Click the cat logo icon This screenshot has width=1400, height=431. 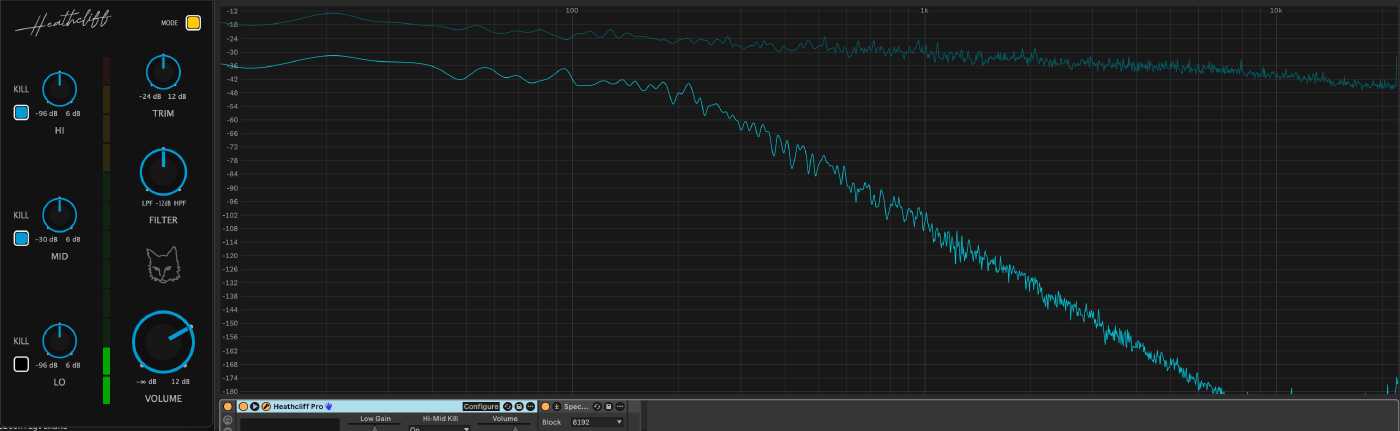pos(162,266)
